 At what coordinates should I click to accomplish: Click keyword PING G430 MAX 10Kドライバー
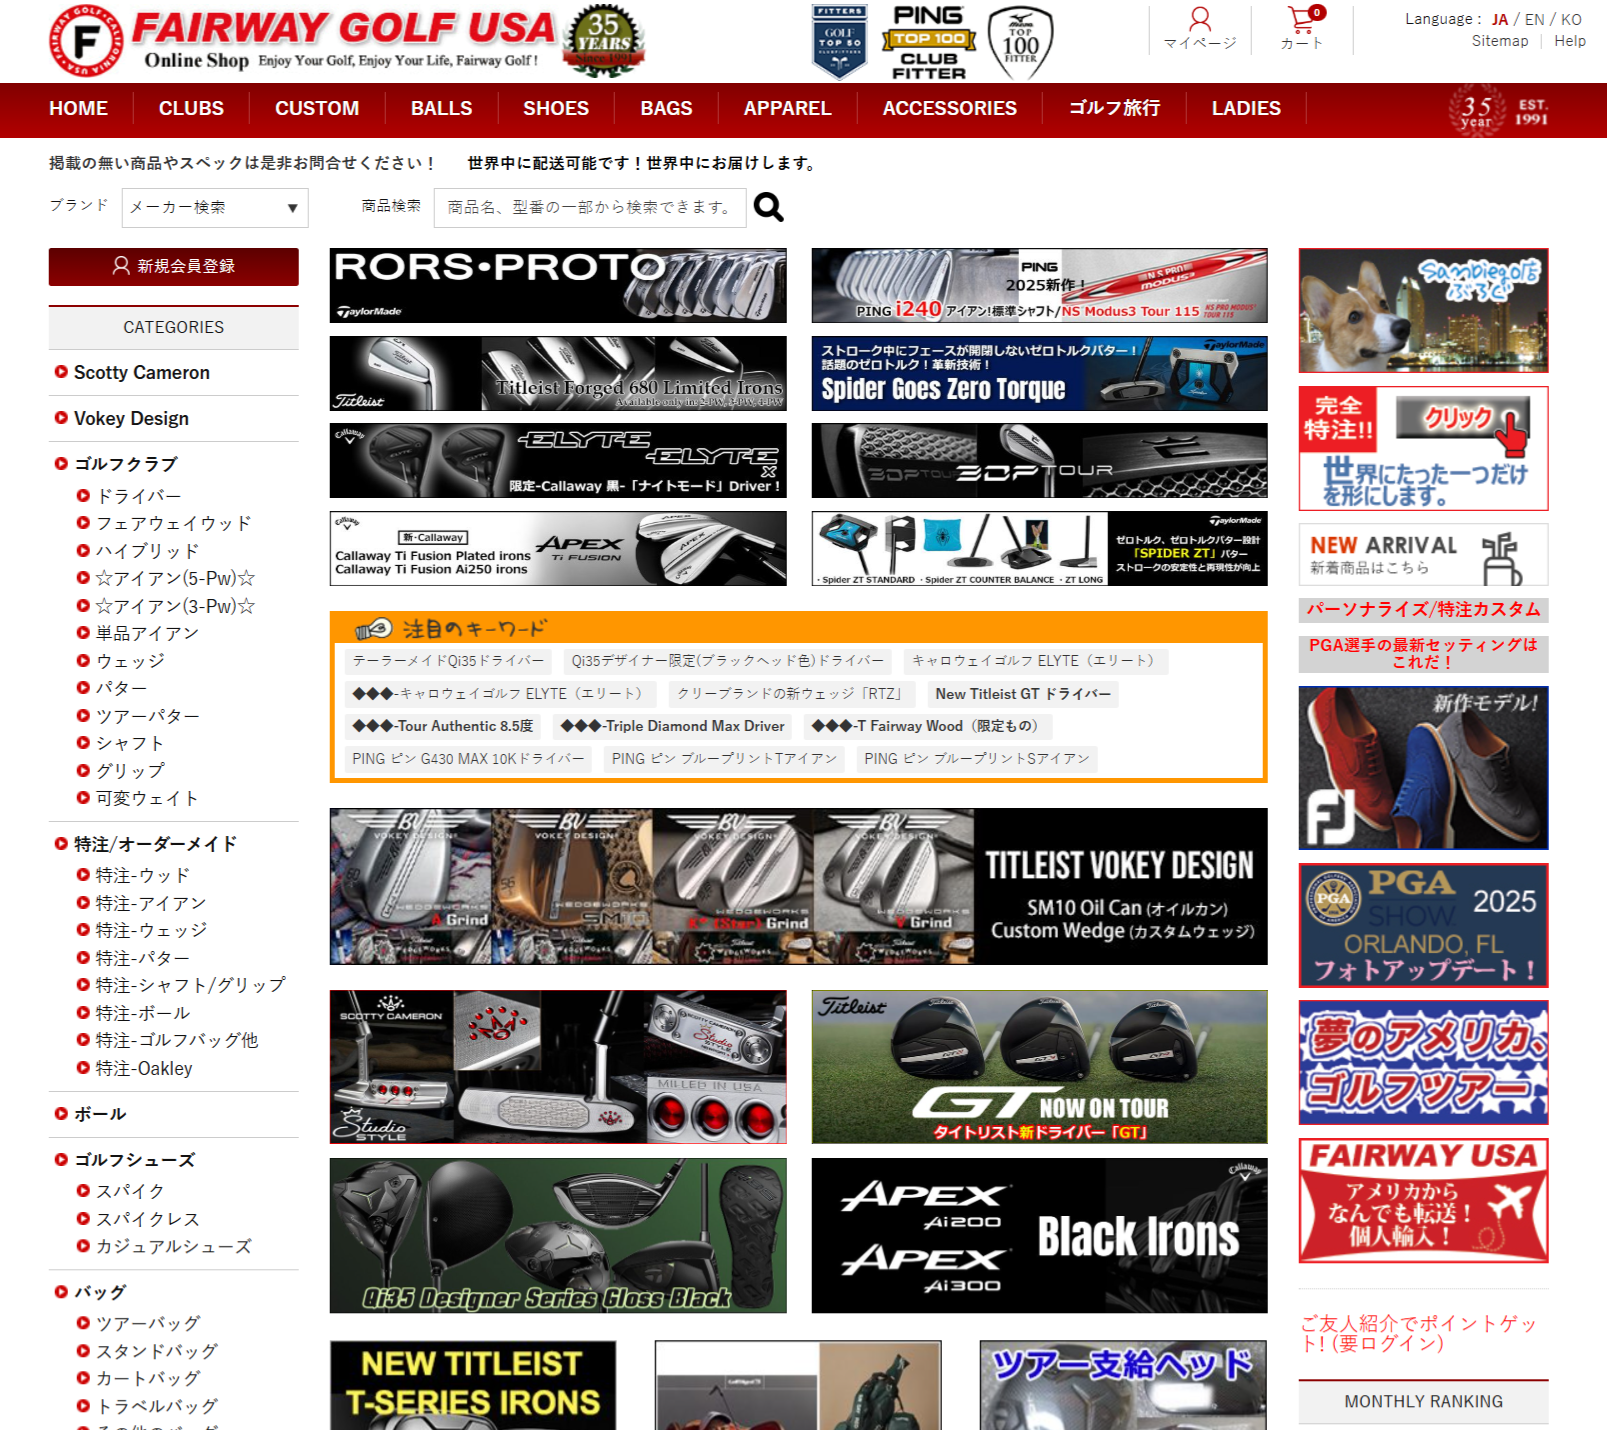(x=468, y=759)
